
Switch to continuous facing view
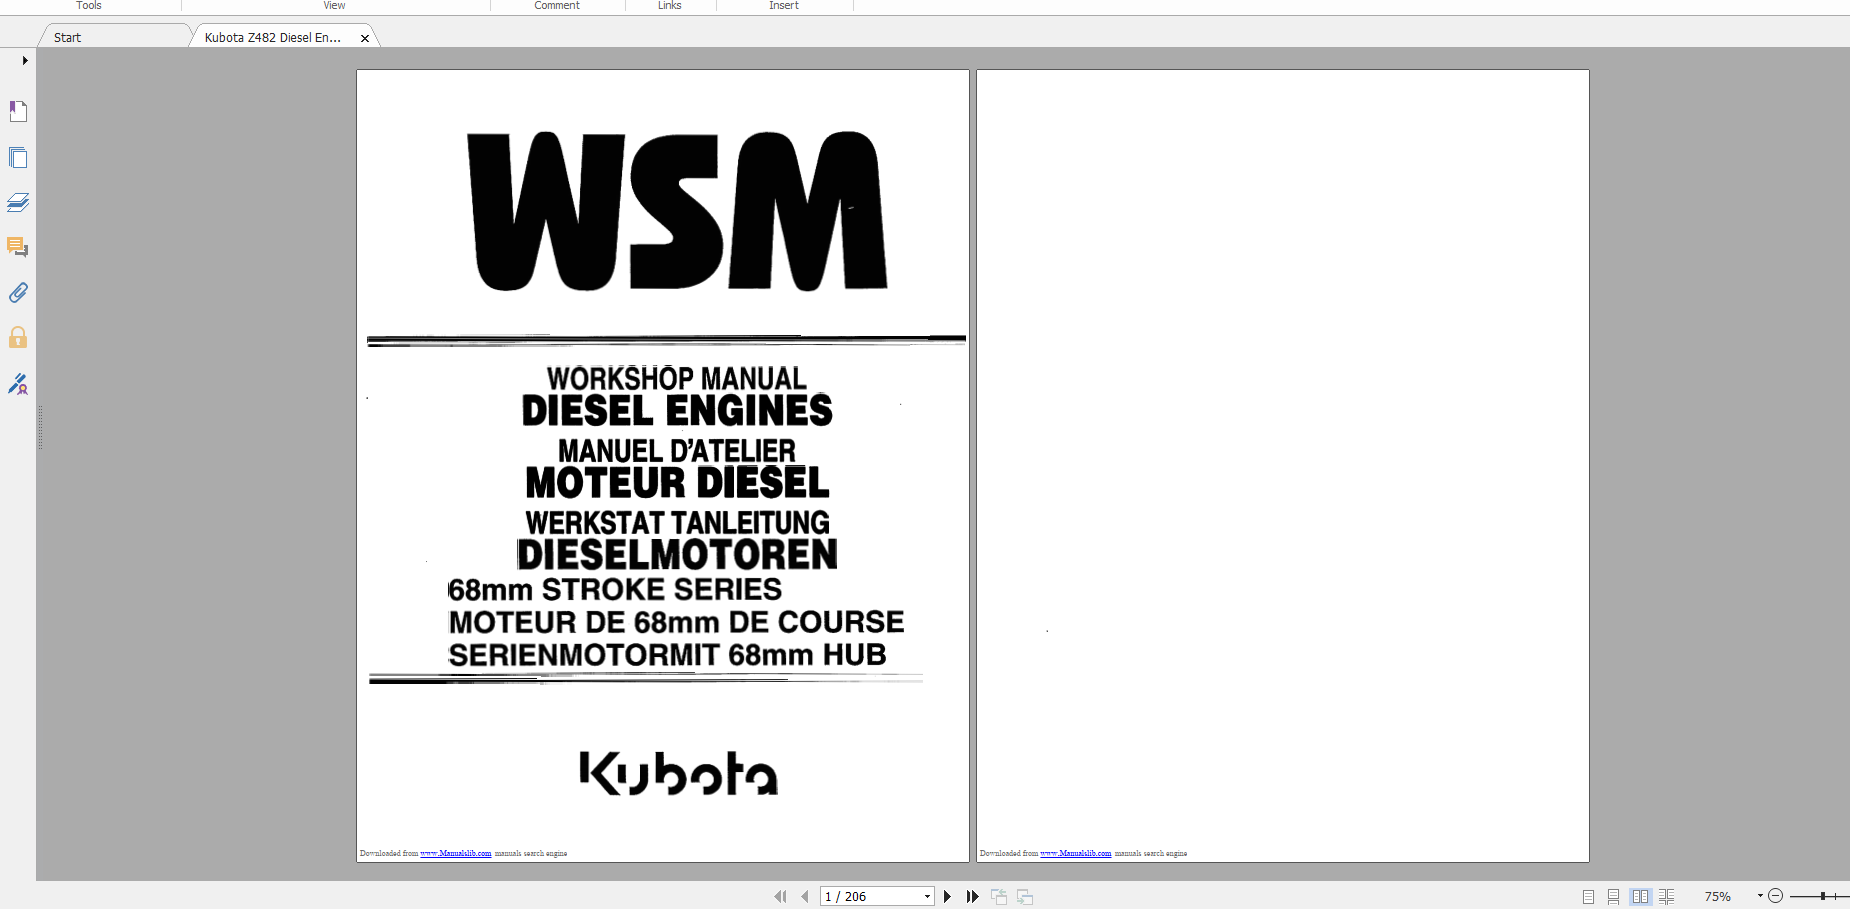point(1666,897)
